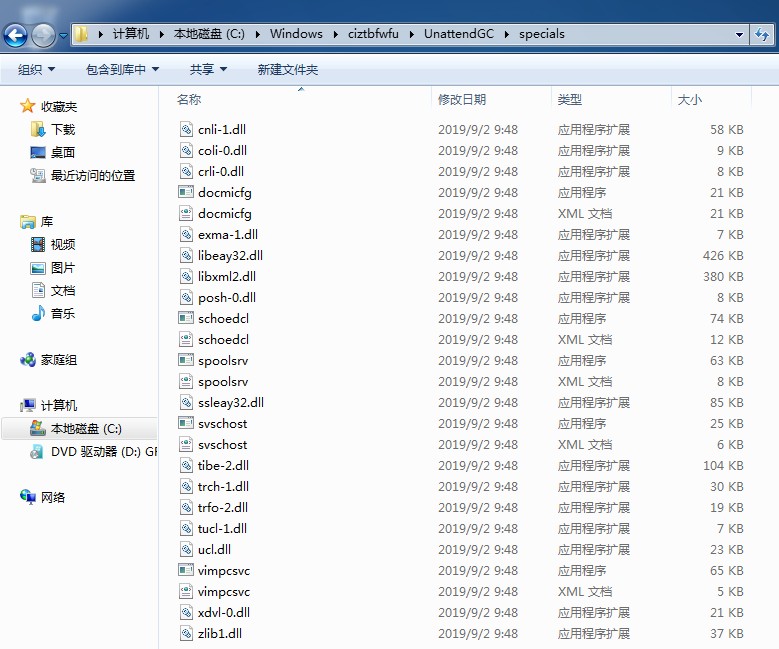Open the 文档 library
Viewport: 779px width, 649px height.
pyautogui.click(x=63, y=291)
